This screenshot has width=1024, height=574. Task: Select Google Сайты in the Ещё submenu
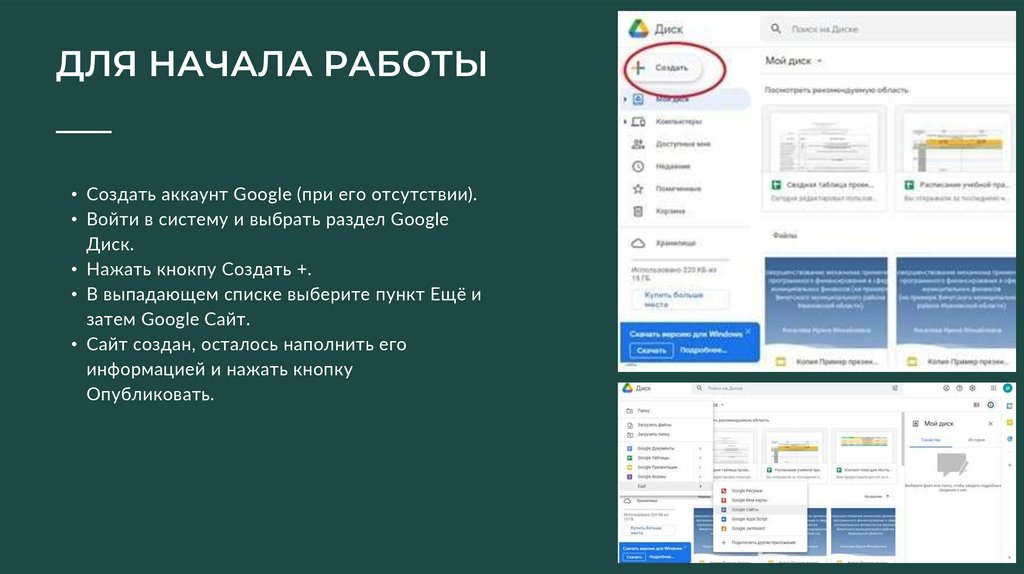click(760, 509)
